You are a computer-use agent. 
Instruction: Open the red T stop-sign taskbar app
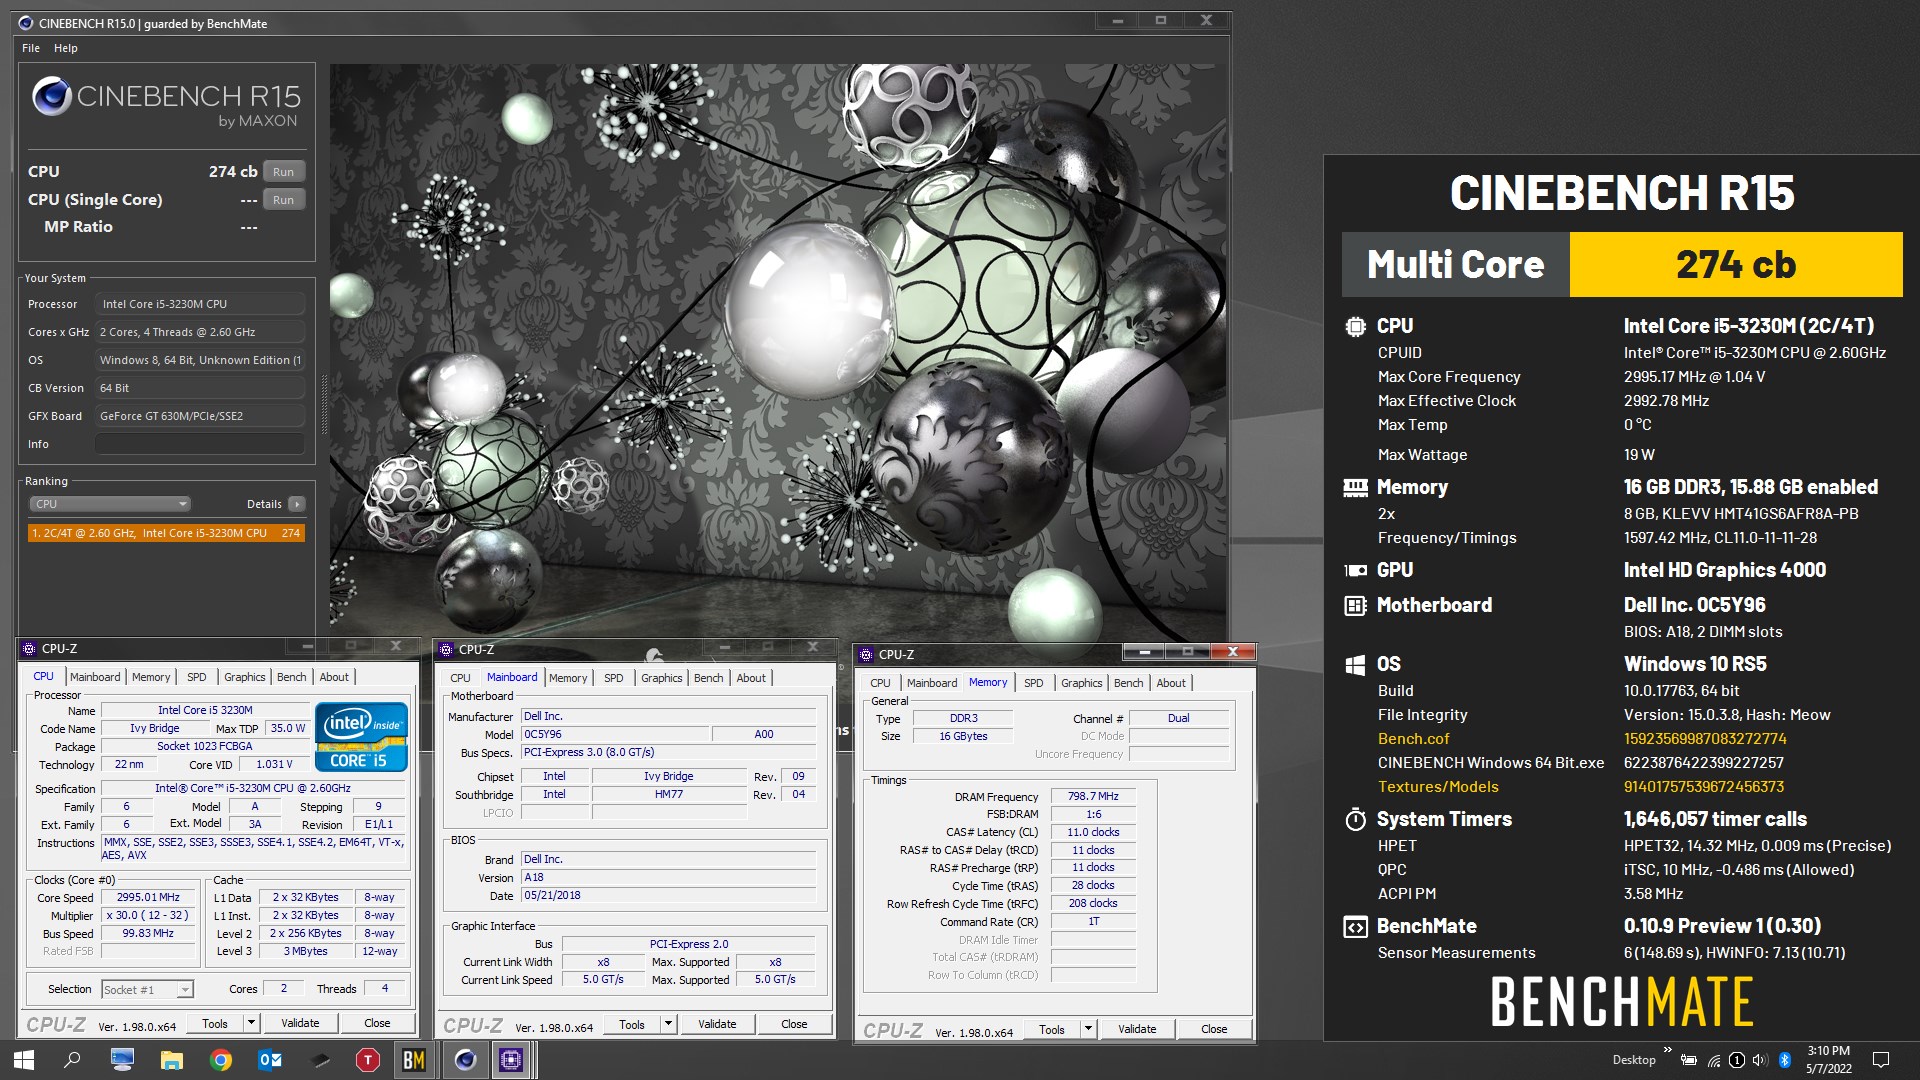368,1060
